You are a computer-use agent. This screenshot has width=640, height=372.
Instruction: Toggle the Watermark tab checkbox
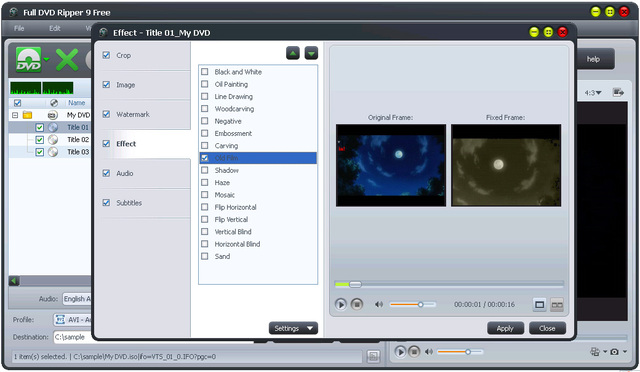click(106, 114)
